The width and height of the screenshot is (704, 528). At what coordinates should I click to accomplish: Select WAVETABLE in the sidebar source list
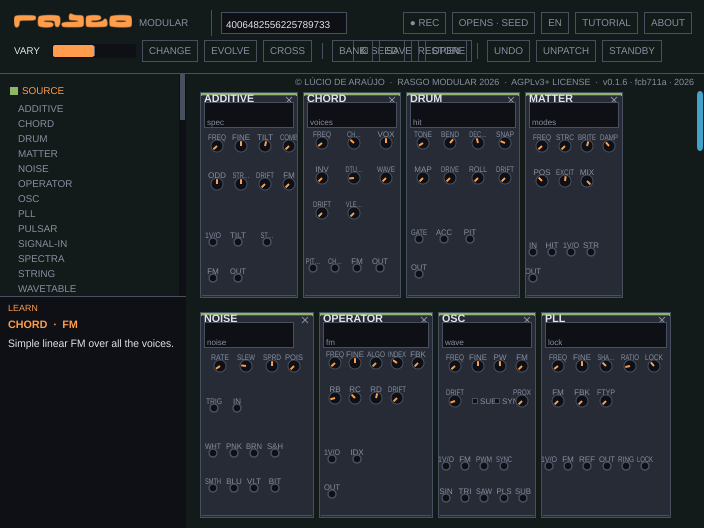[47, 289]
